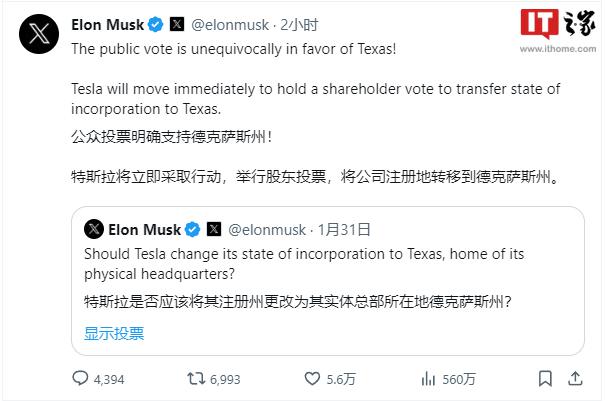
Task: Click @elonmusk handle inside the quoted tweet
Action: coord(268,229)
